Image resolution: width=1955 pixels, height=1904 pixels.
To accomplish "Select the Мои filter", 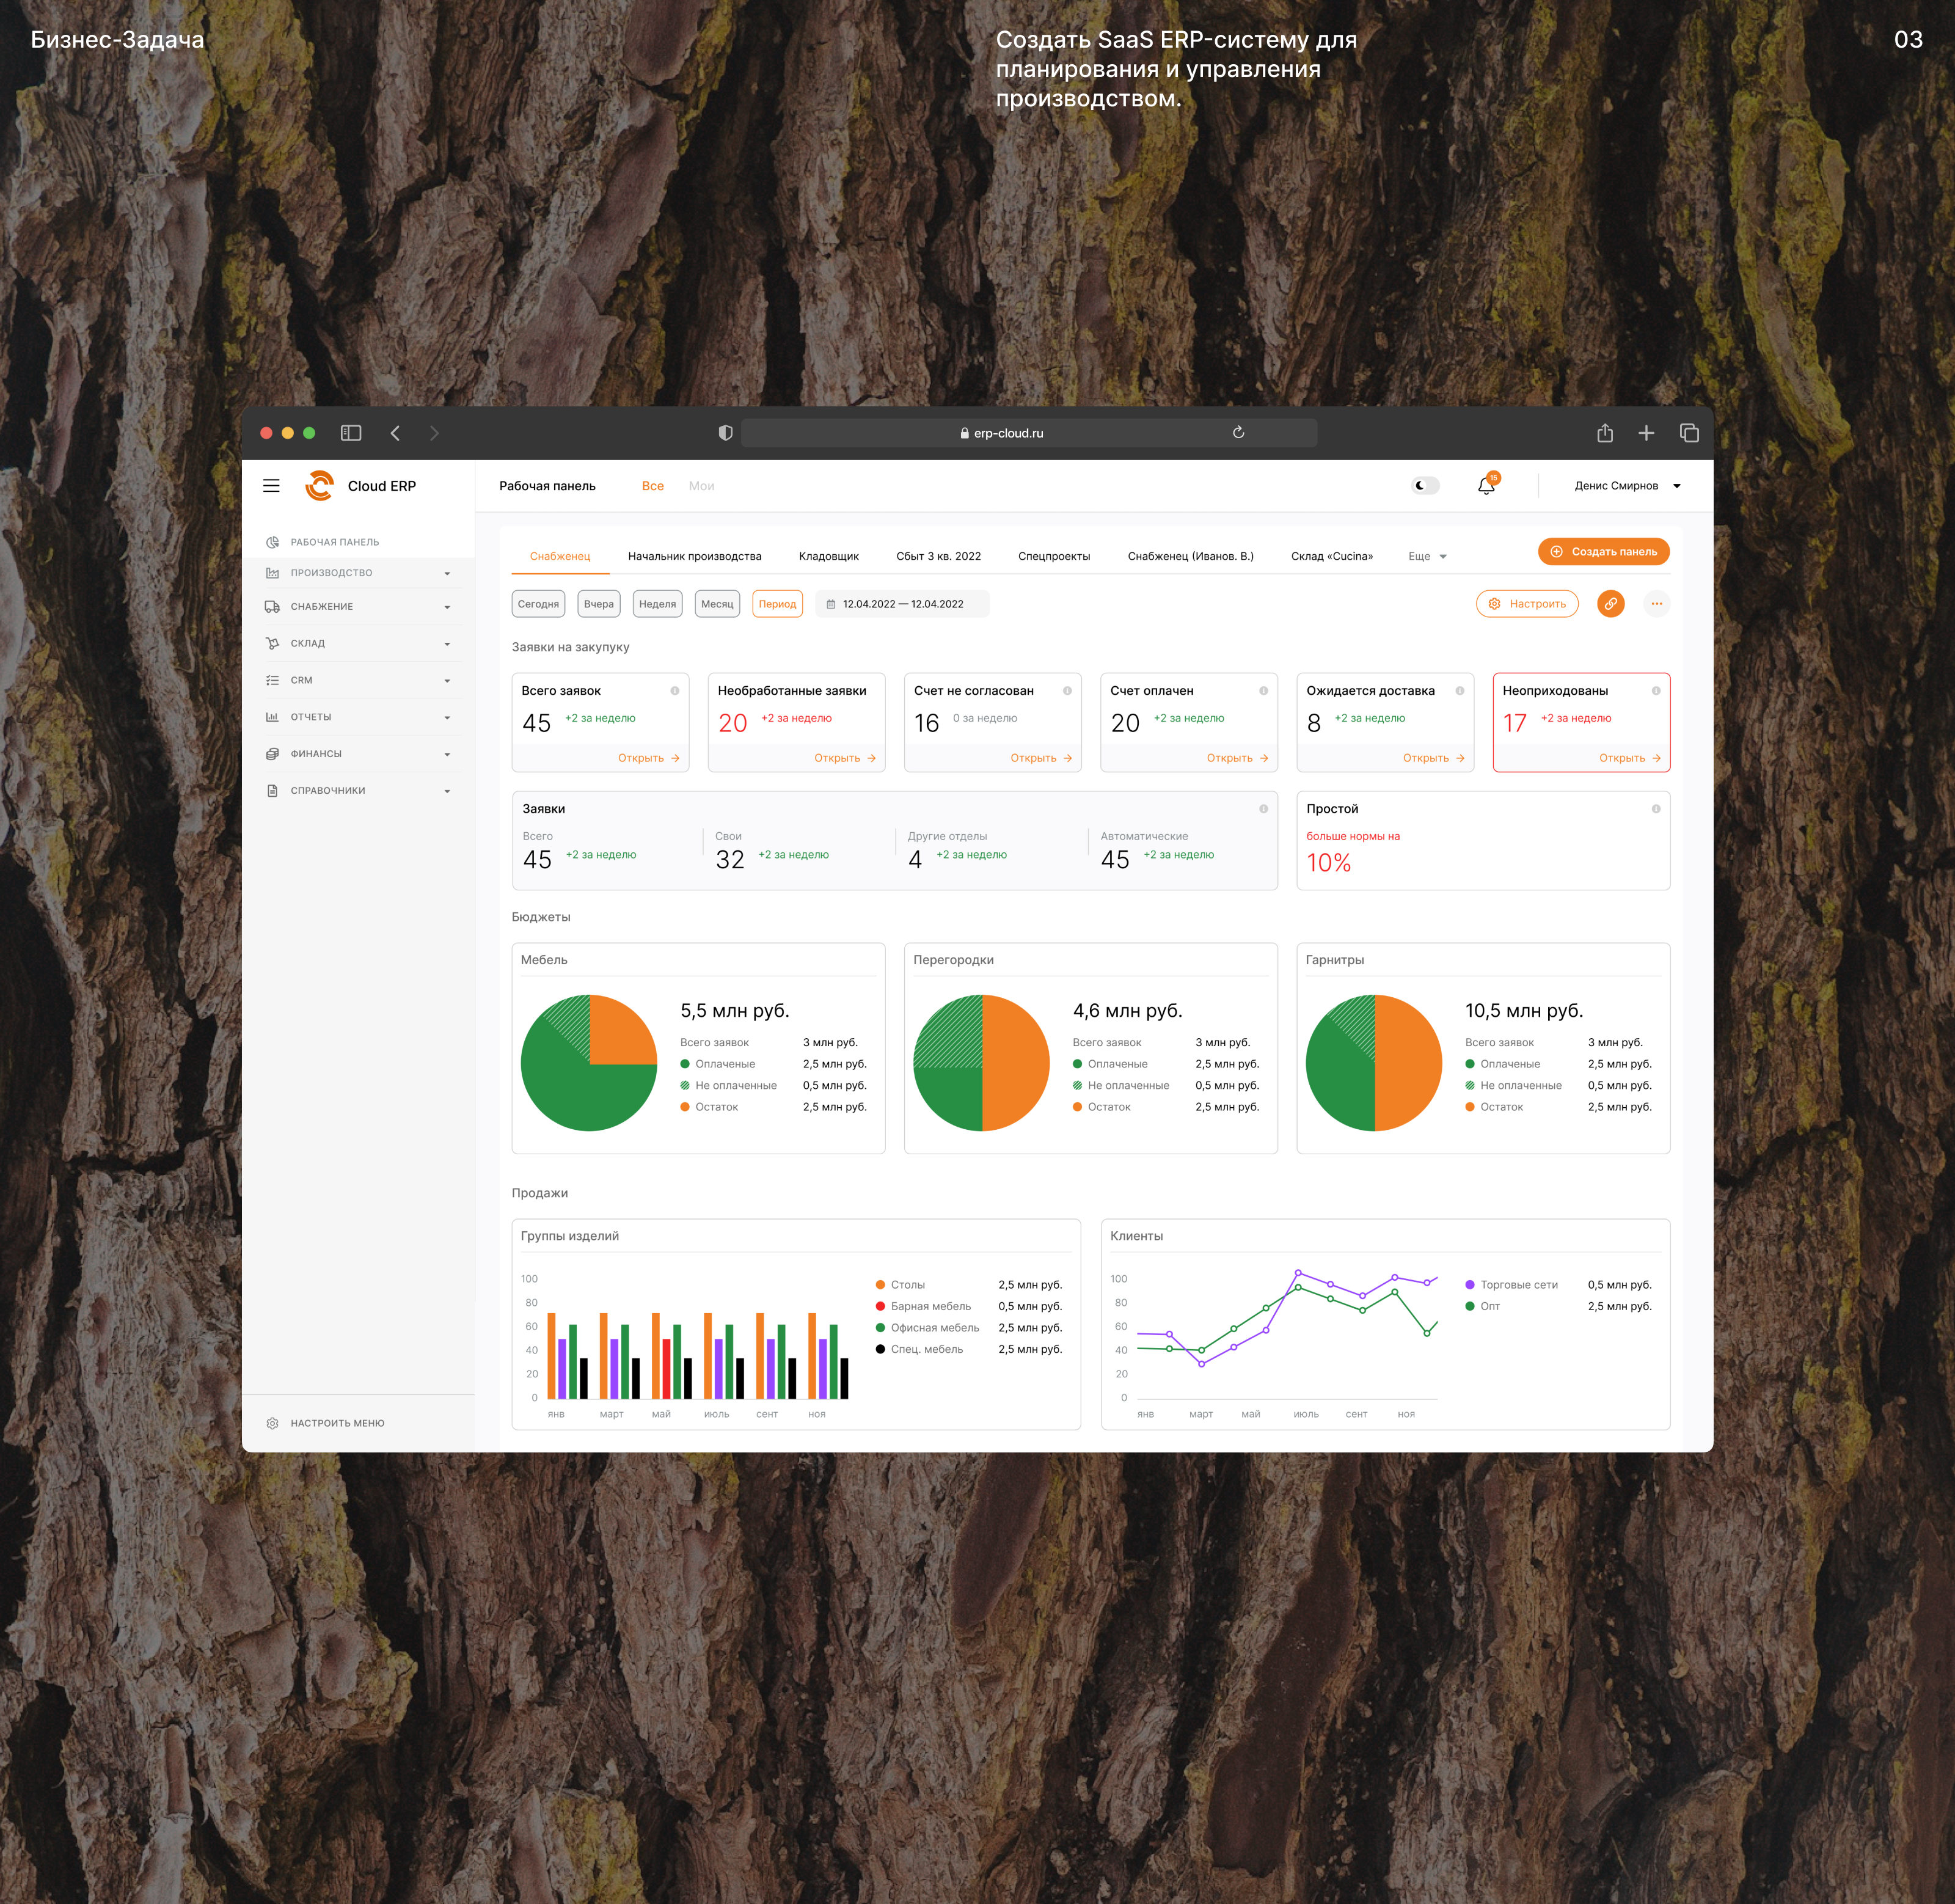I will pyautogui.click(x=701, y=486).
